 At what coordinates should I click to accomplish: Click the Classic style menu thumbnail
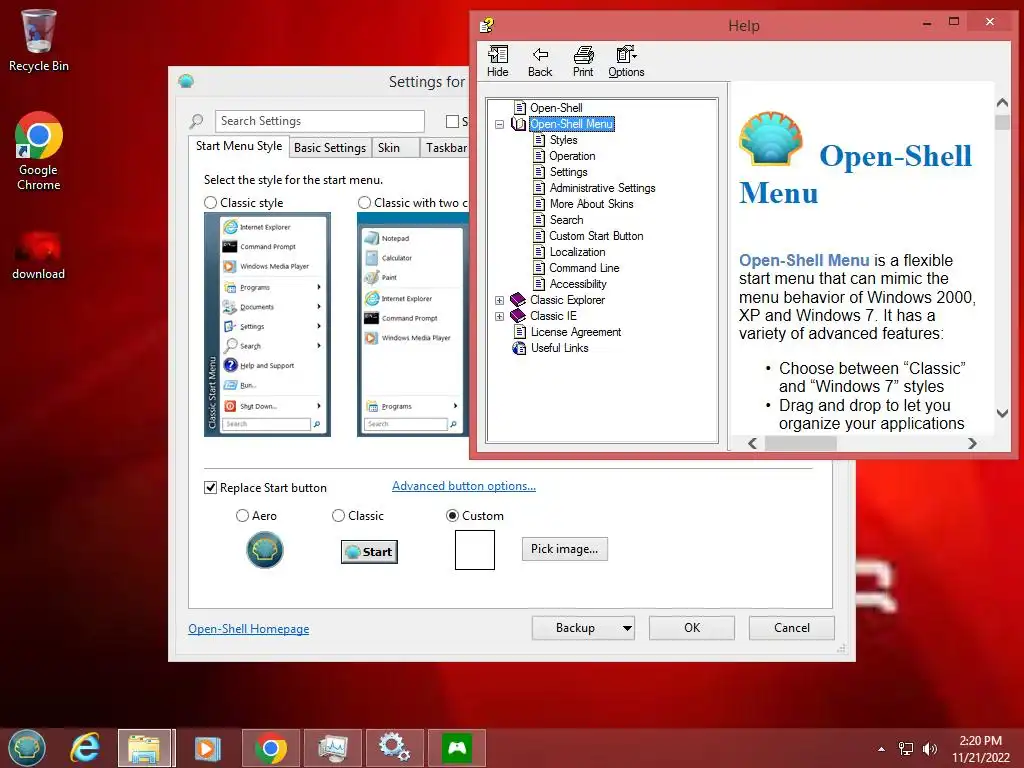pyautogui.click(x=267, y=325)
